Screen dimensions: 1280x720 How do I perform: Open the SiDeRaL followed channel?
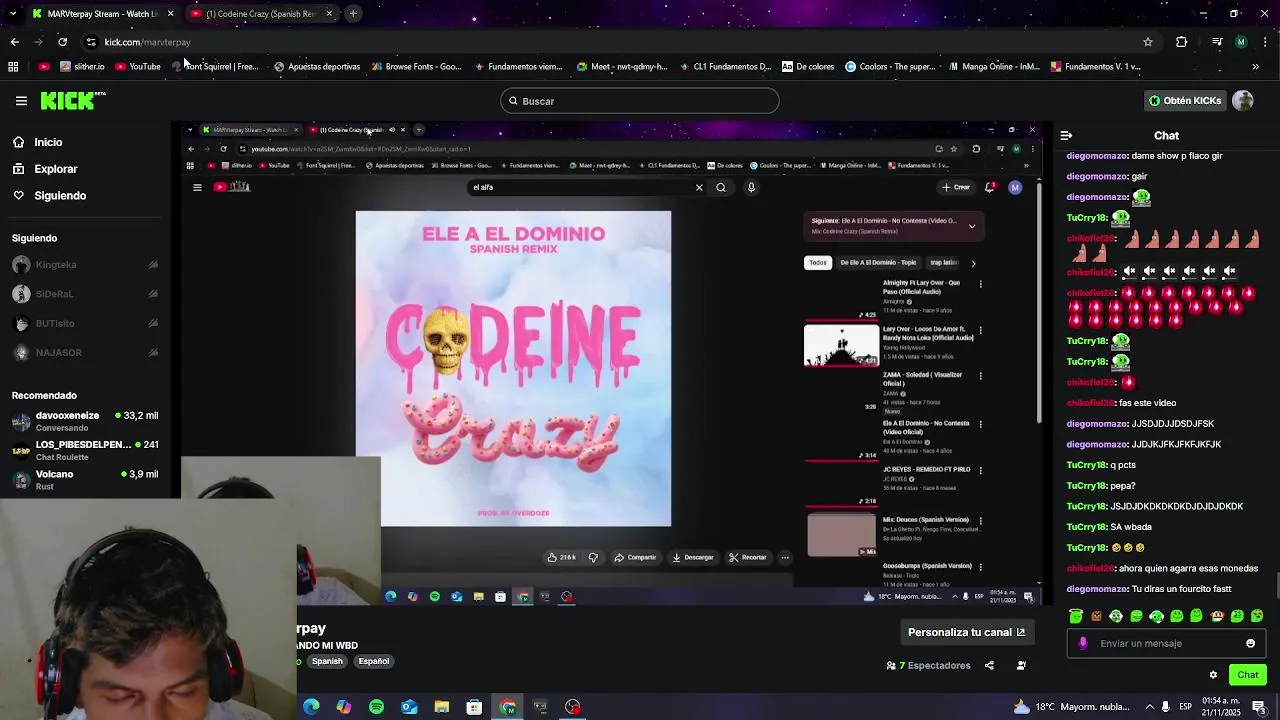point(85,294)
